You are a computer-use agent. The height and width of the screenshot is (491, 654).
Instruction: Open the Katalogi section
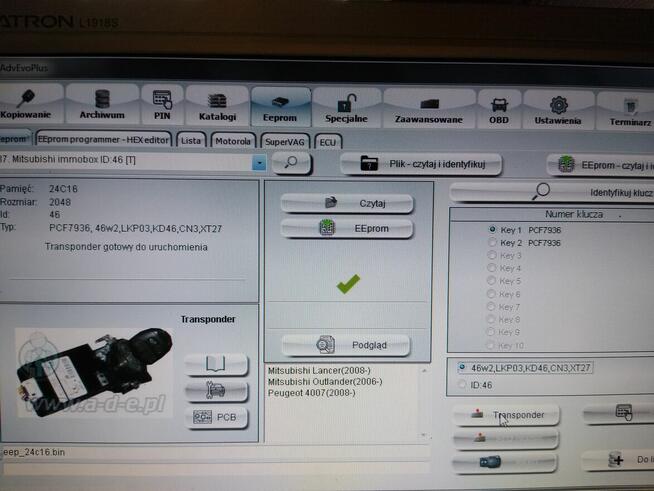216,106
